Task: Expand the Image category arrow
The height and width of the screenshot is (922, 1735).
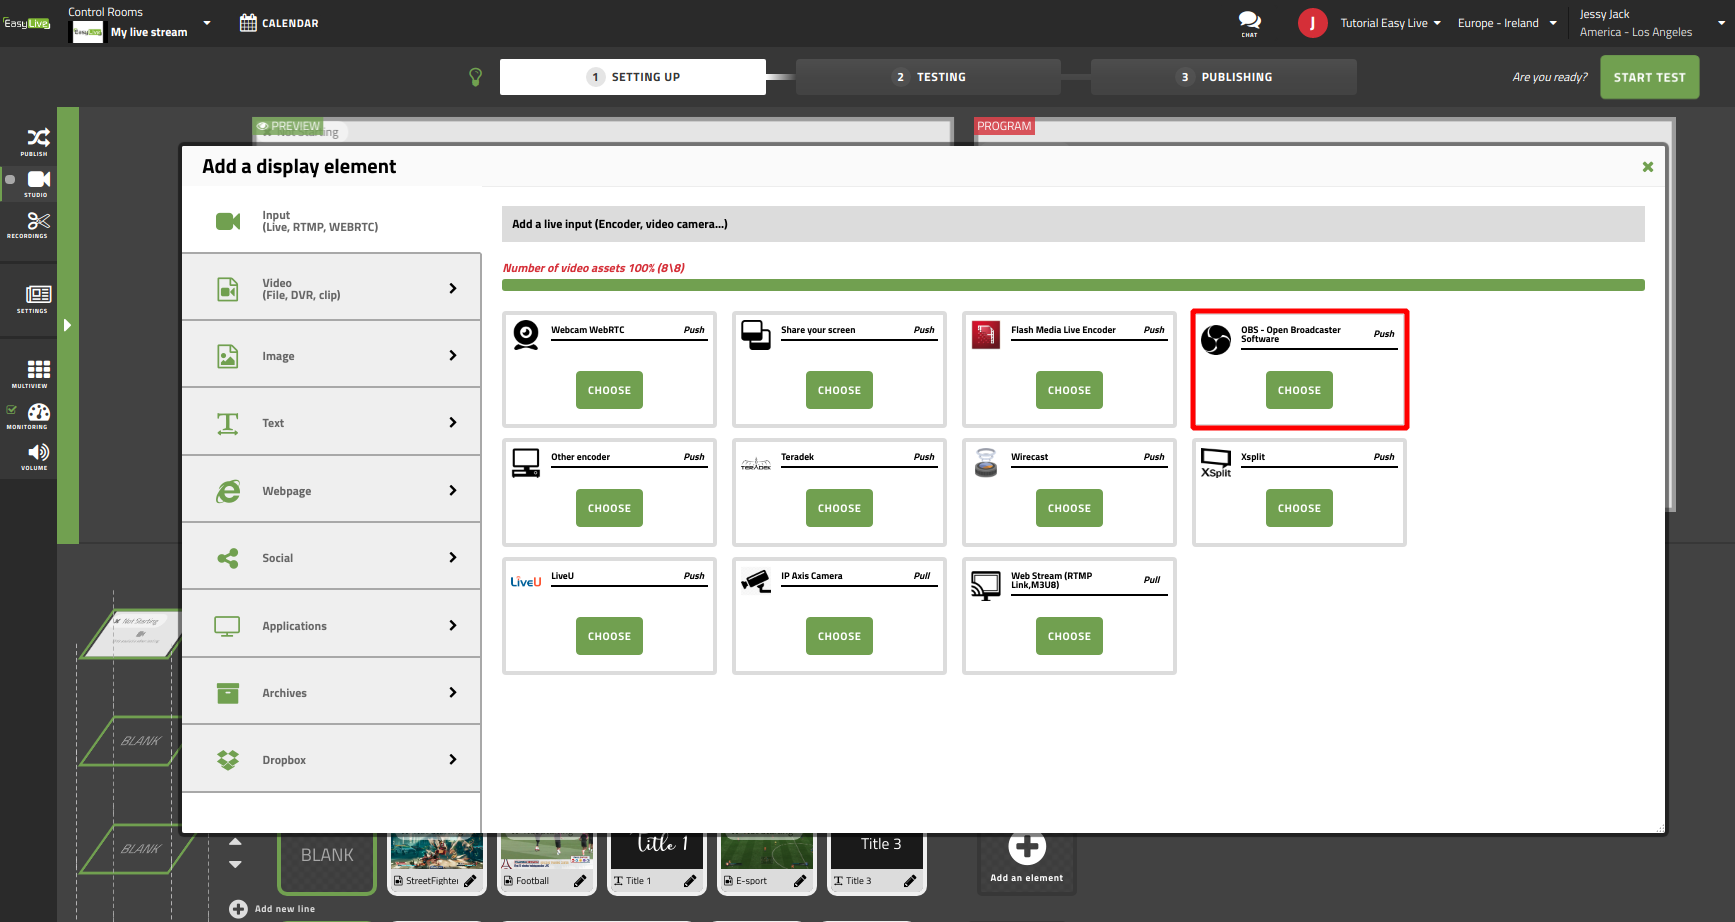Action: pyautogui.click(x=453, y=355)
